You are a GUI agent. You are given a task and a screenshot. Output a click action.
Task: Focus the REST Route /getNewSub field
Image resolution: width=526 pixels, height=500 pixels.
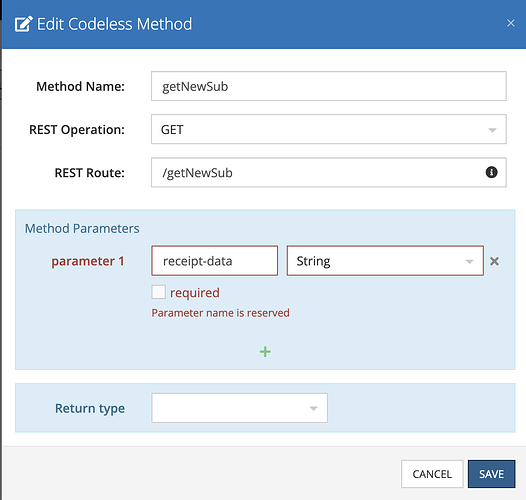329,172
